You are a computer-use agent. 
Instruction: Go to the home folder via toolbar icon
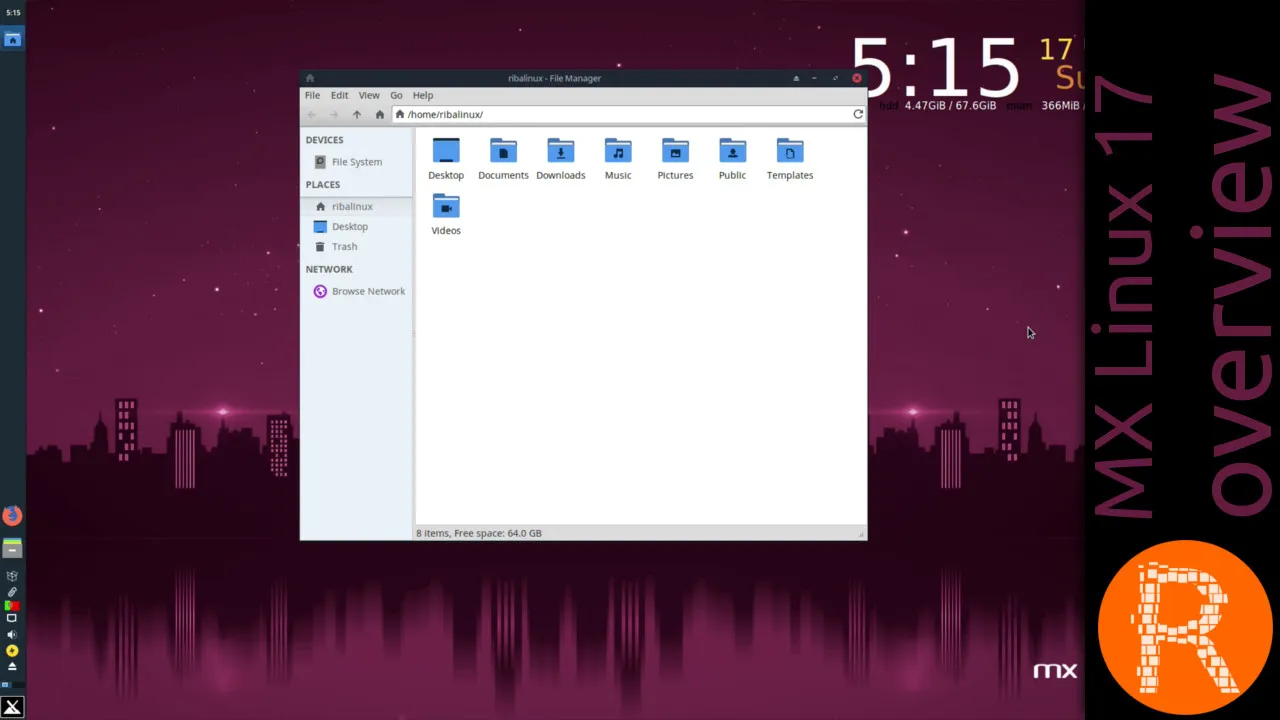point(379,114)
